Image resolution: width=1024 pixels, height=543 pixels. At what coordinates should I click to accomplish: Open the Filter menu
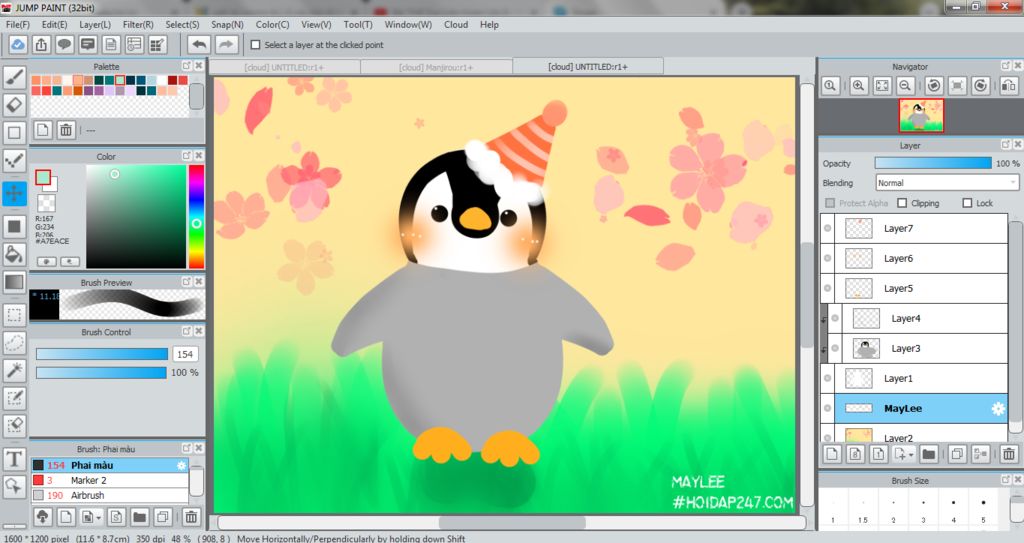138,24
